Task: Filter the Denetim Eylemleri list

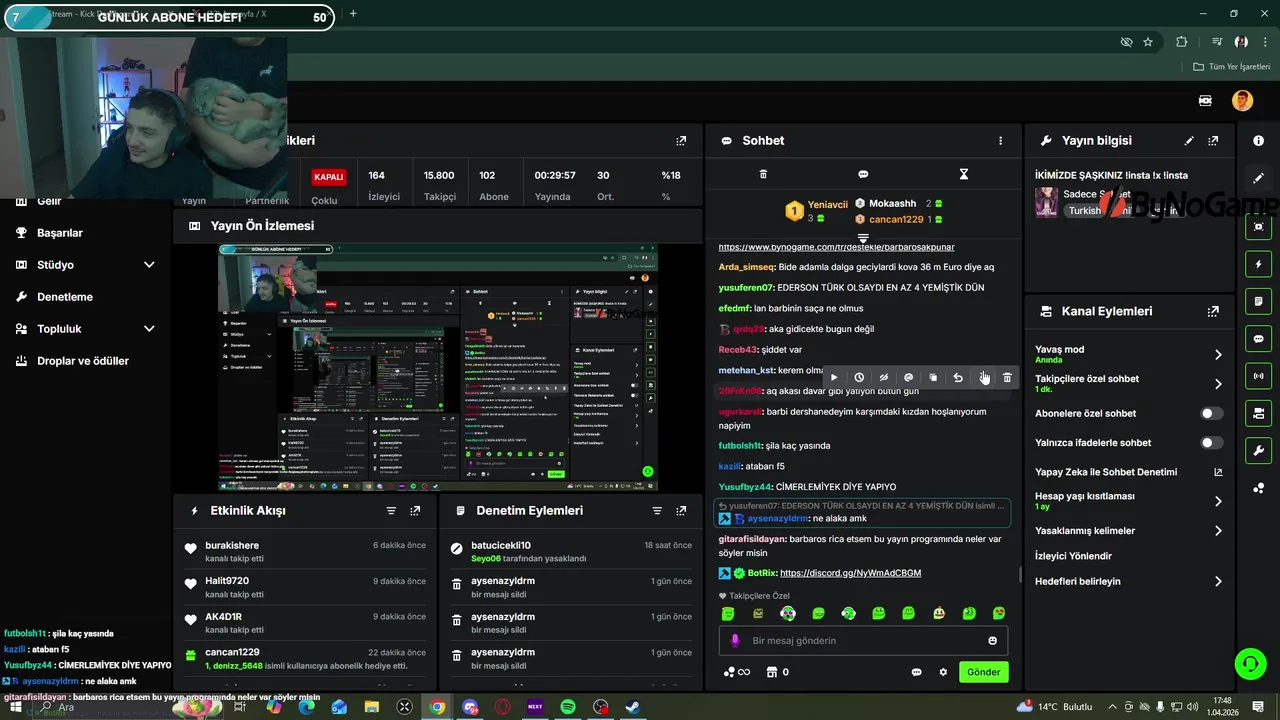Action: [657, 510]
